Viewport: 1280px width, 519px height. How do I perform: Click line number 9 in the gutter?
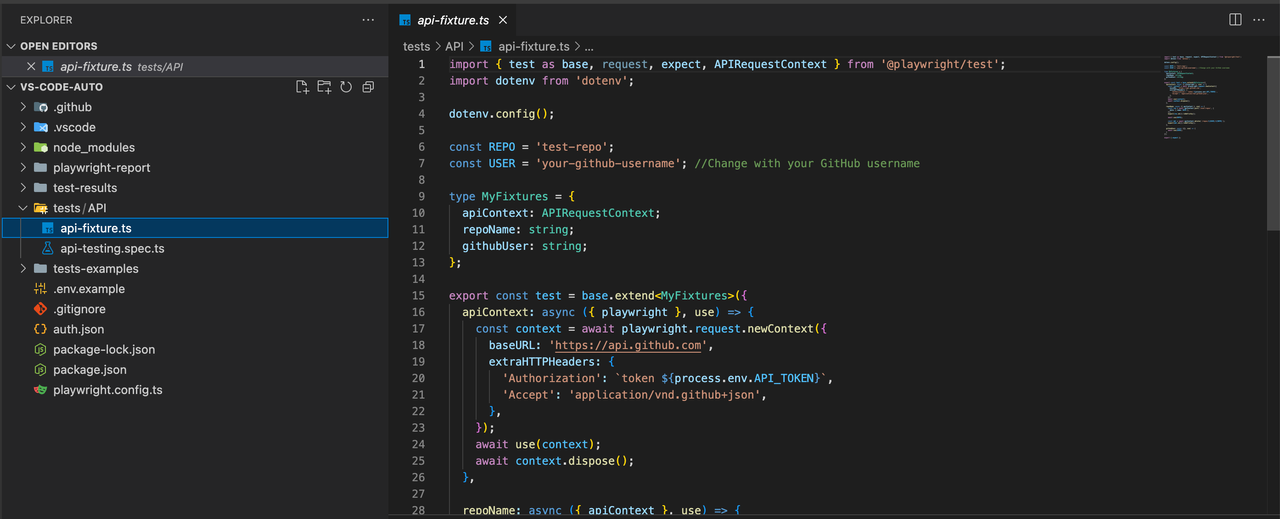point(422,196)
